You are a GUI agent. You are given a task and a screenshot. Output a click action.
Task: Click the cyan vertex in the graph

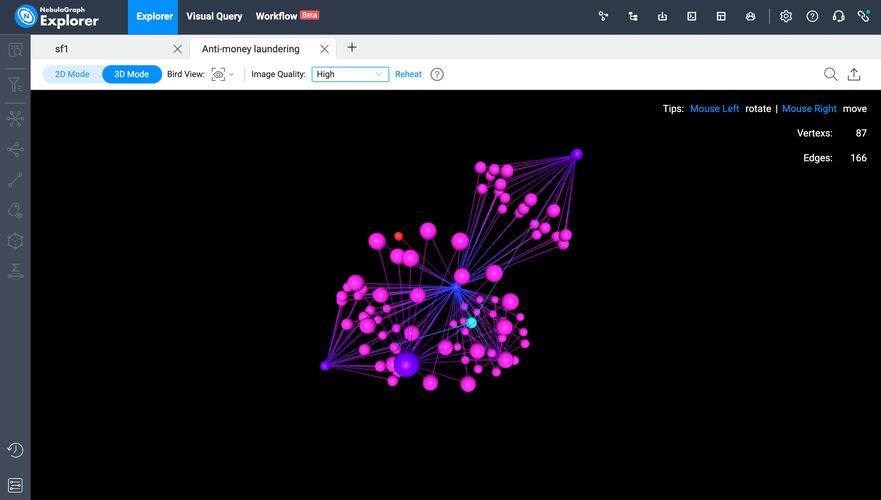coord(472,322)
